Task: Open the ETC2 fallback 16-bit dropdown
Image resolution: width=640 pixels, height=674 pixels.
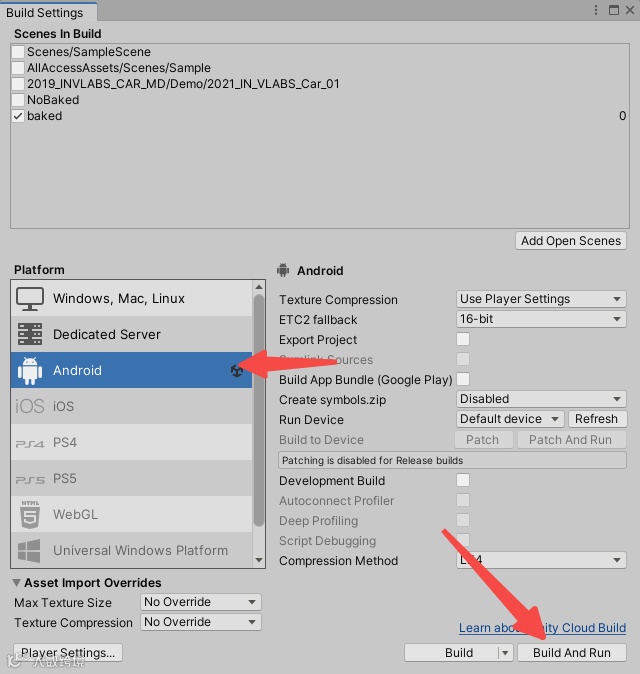Action: tap(541, 319)
